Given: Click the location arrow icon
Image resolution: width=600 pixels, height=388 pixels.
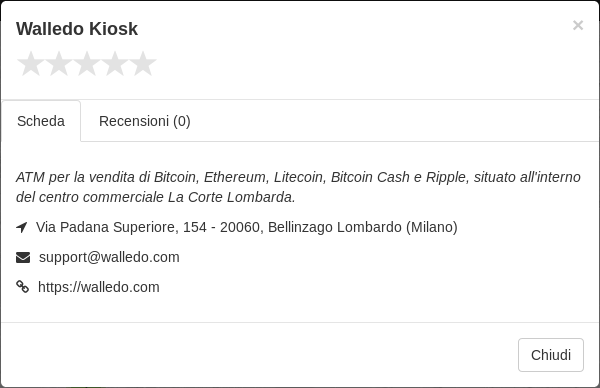Looking at the screenshot, I should (x=22, y=227).
